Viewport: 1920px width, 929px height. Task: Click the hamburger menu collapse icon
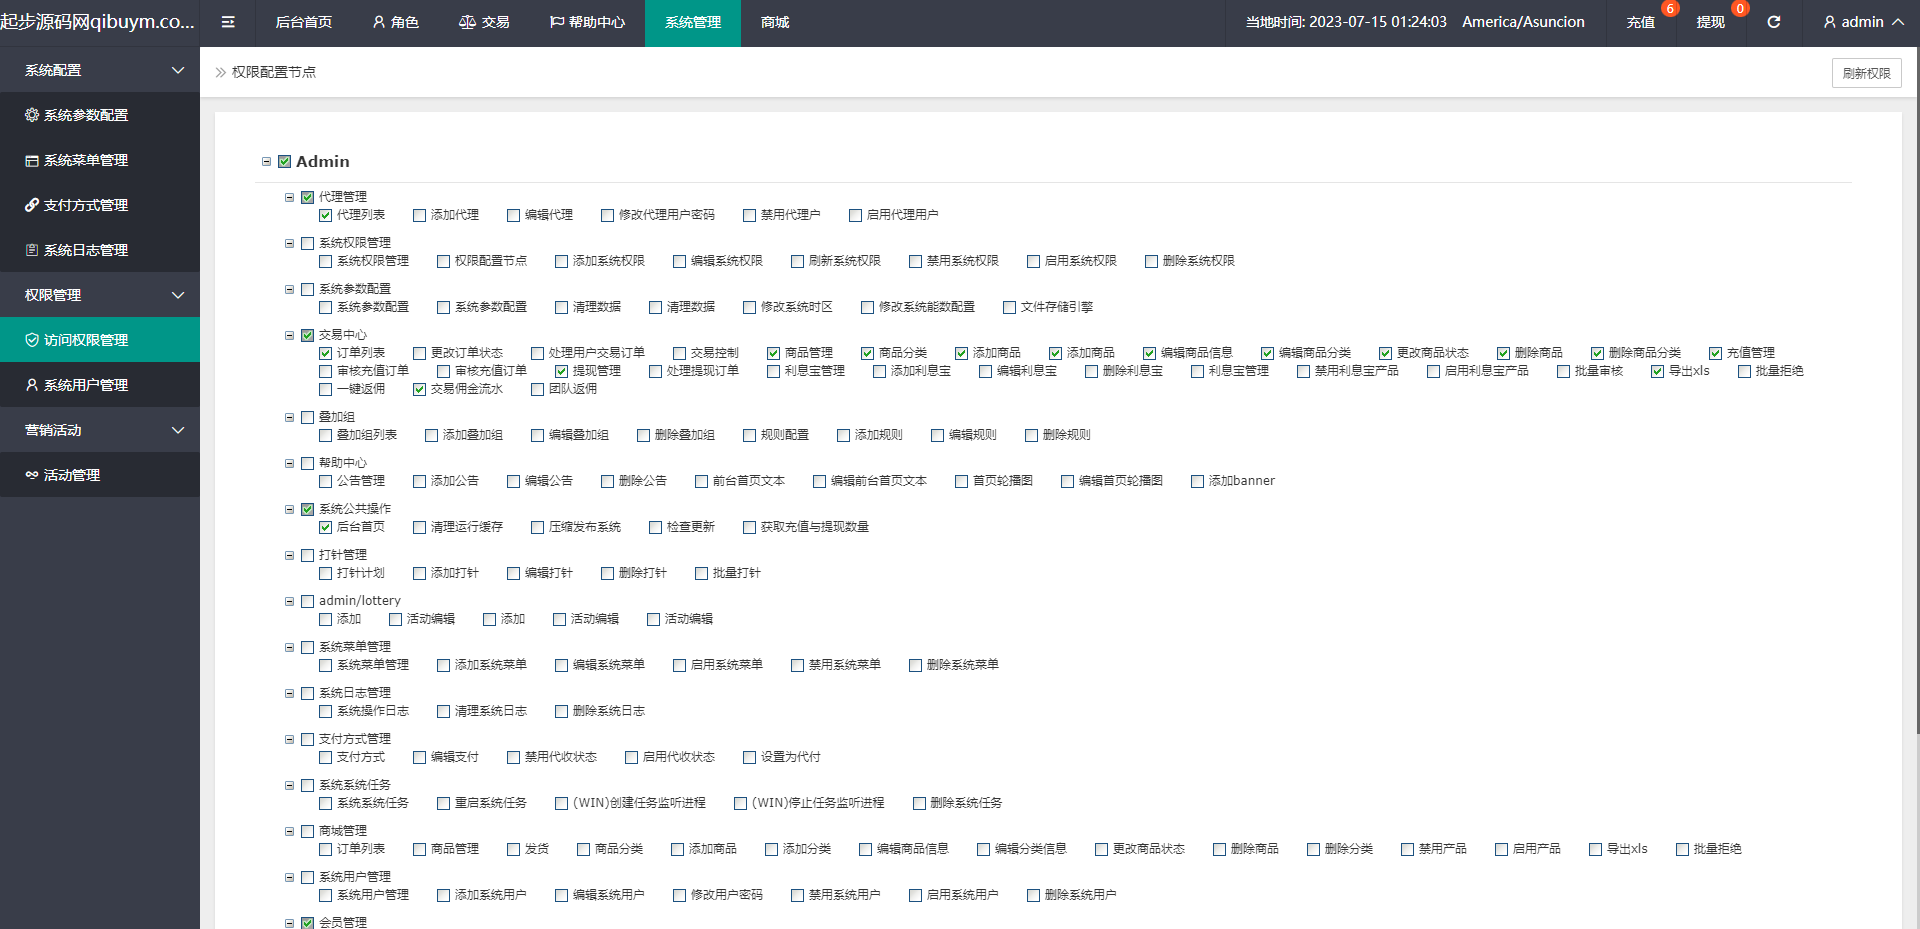pos(228,22)
